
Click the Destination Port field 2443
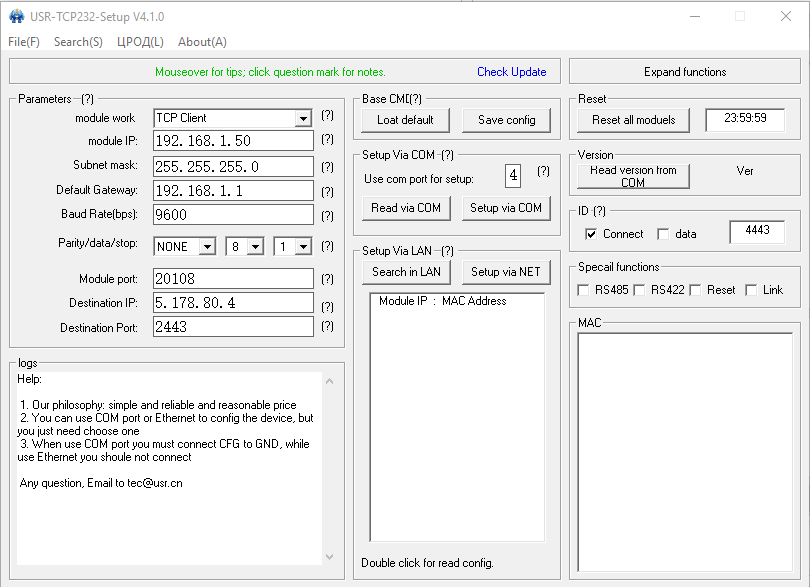[x=233, y=327]
